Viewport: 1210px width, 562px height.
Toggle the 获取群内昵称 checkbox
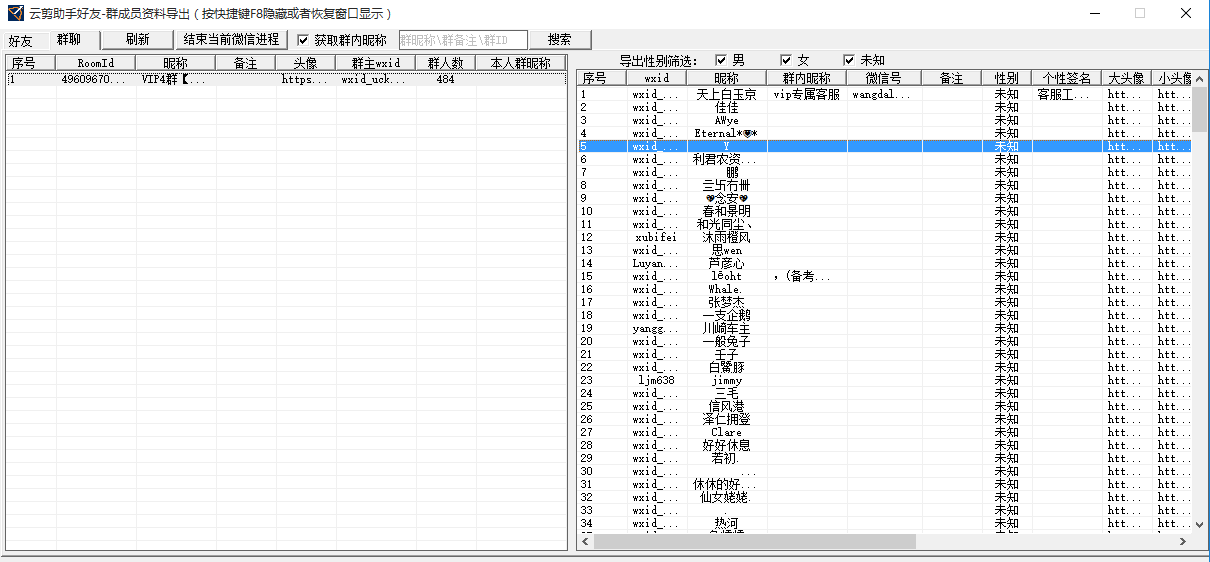click(x=304, y=40)
